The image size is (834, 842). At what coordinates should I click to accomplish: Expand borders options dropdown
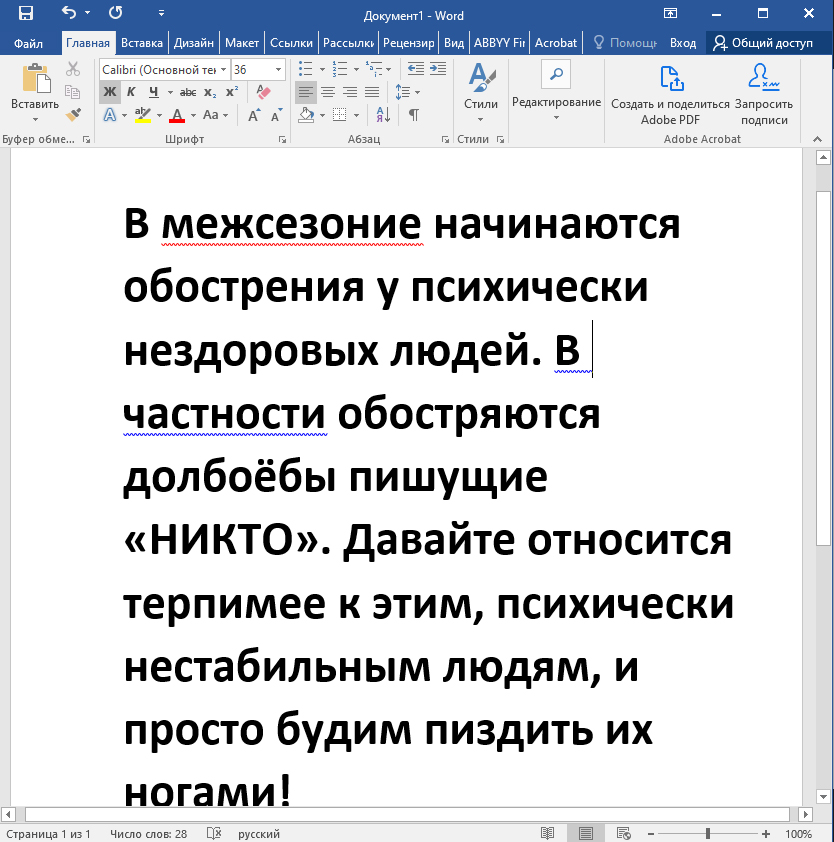click(x=356, y=115)
